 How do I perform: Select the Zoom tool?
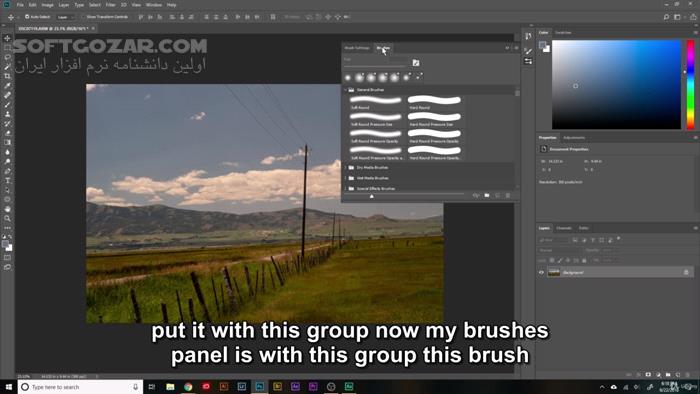point(7,219)
